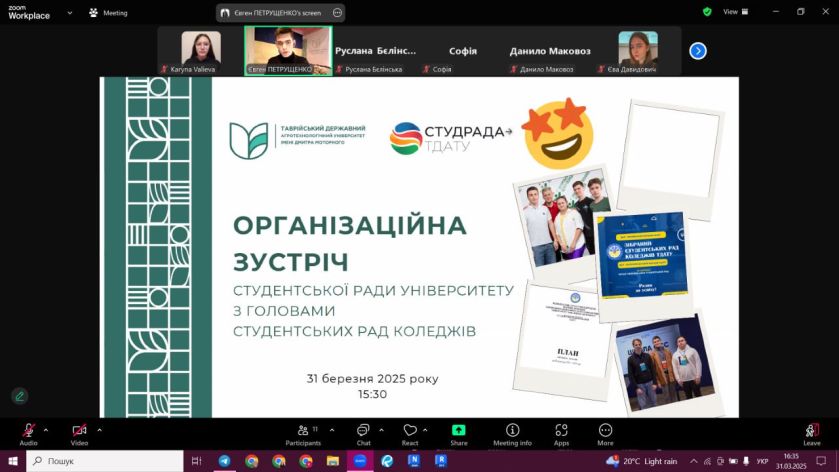Start video with the Video button
The width and height of the screenshot is (839, 472).
79,430
